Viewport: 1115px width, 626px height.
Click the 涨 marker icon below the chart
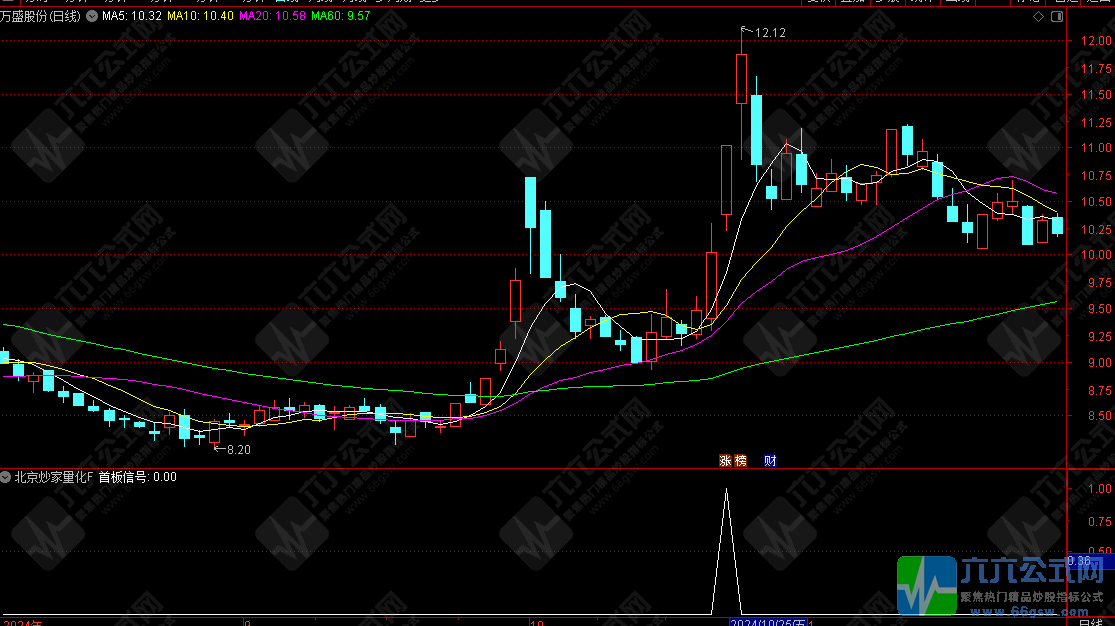coord(725,461)
